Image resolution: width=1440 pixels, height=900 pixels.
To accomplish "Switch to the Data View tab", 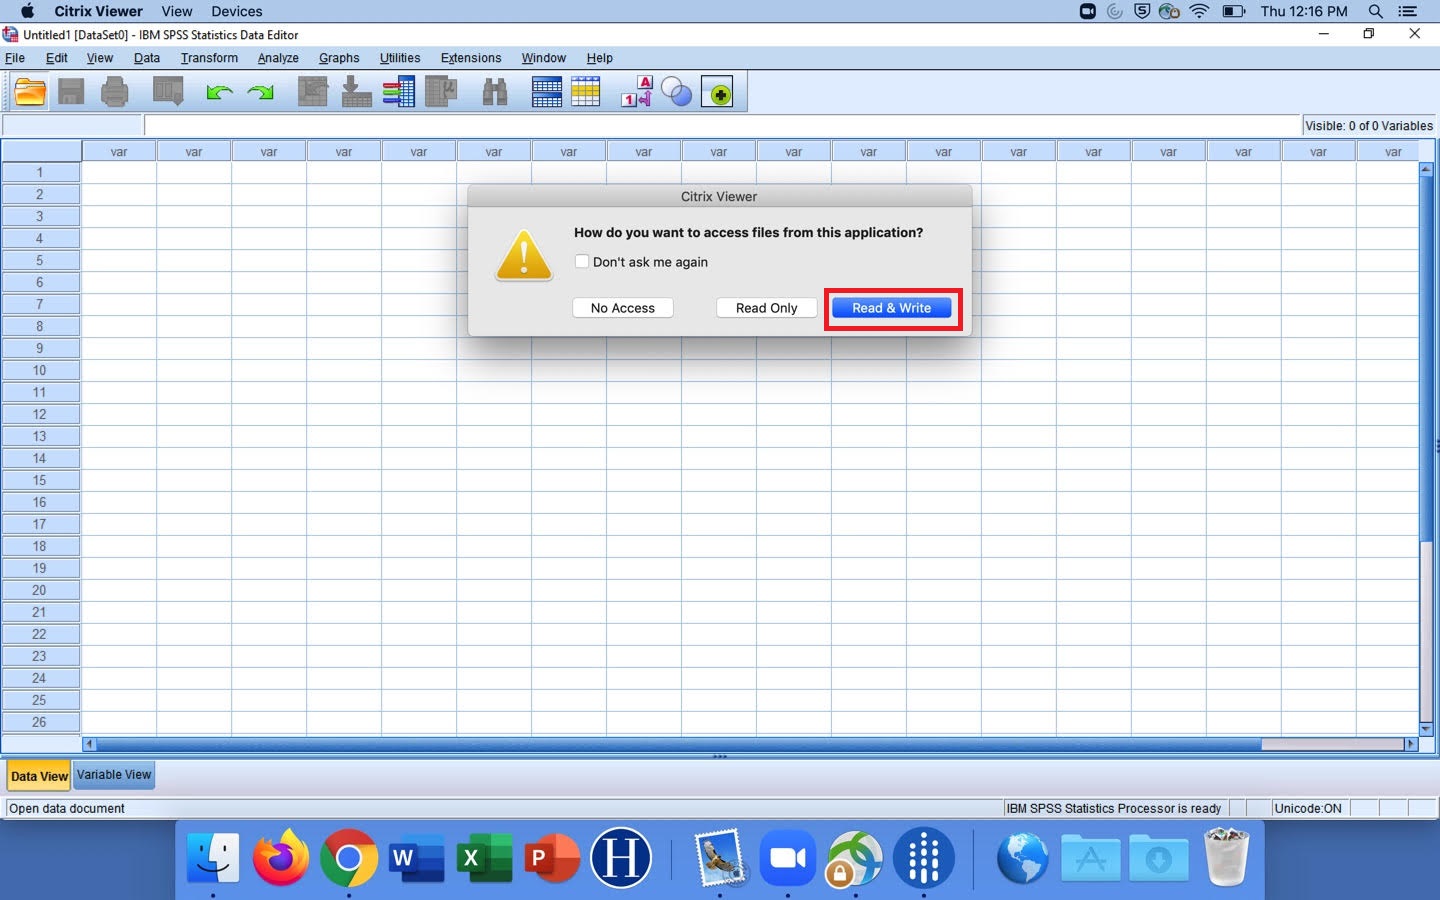I will click(39, 776).
